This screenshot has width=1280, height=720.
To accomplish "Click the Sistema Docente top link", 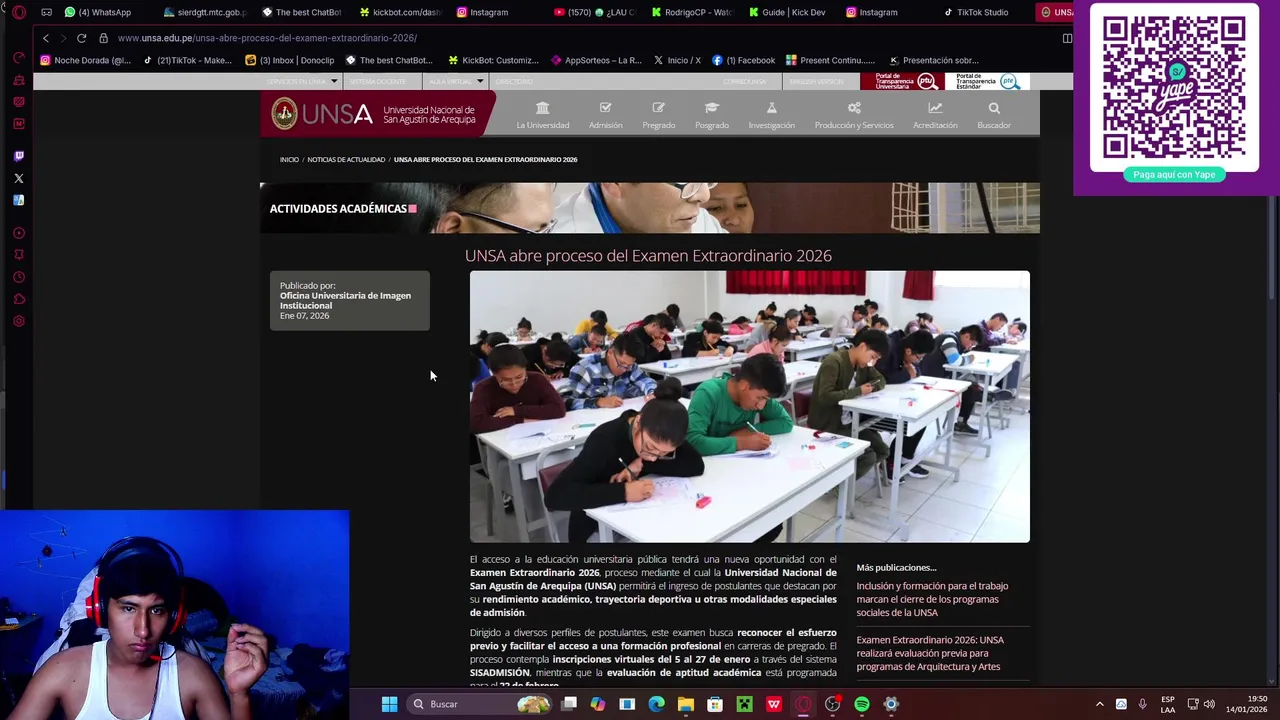I will point(378,81).
